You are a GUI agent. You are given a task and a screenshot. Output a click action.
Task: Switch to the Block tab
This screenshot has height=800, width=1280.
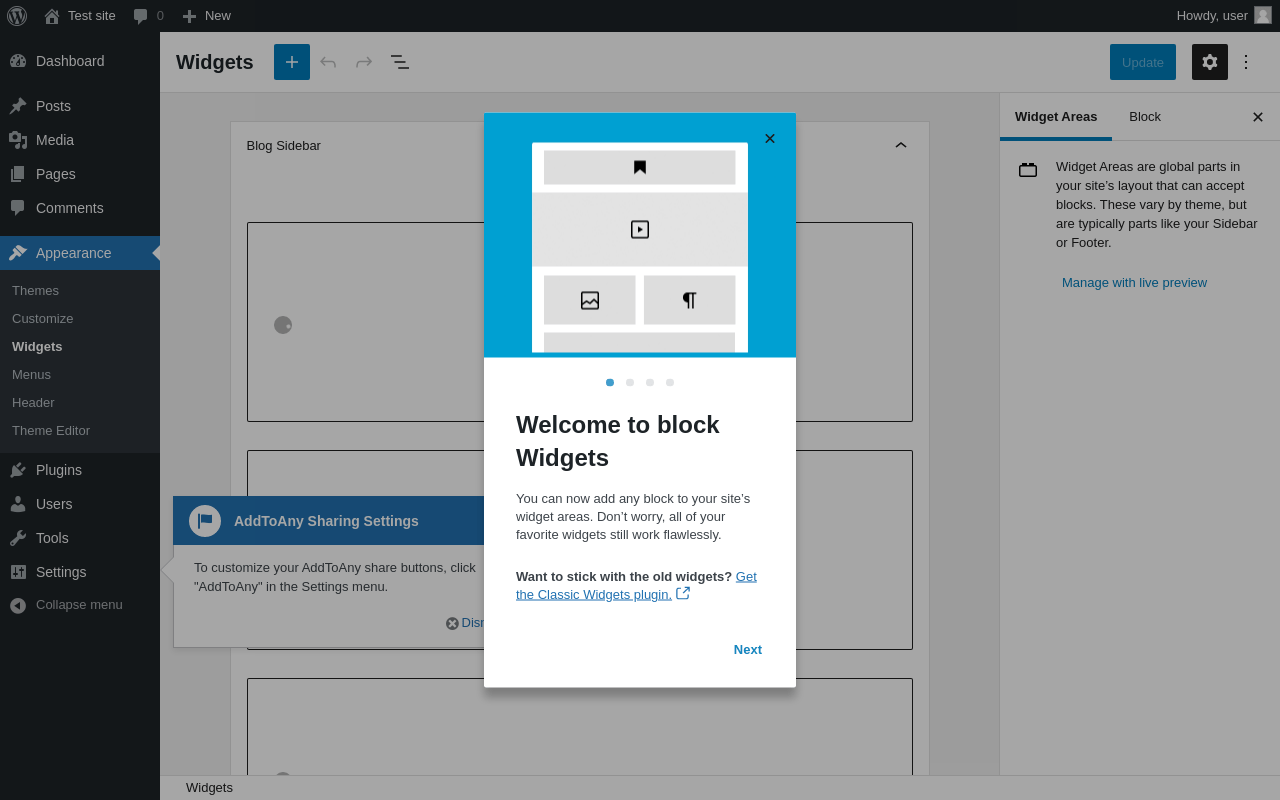pyautogui.click(x=1145, y=117)
